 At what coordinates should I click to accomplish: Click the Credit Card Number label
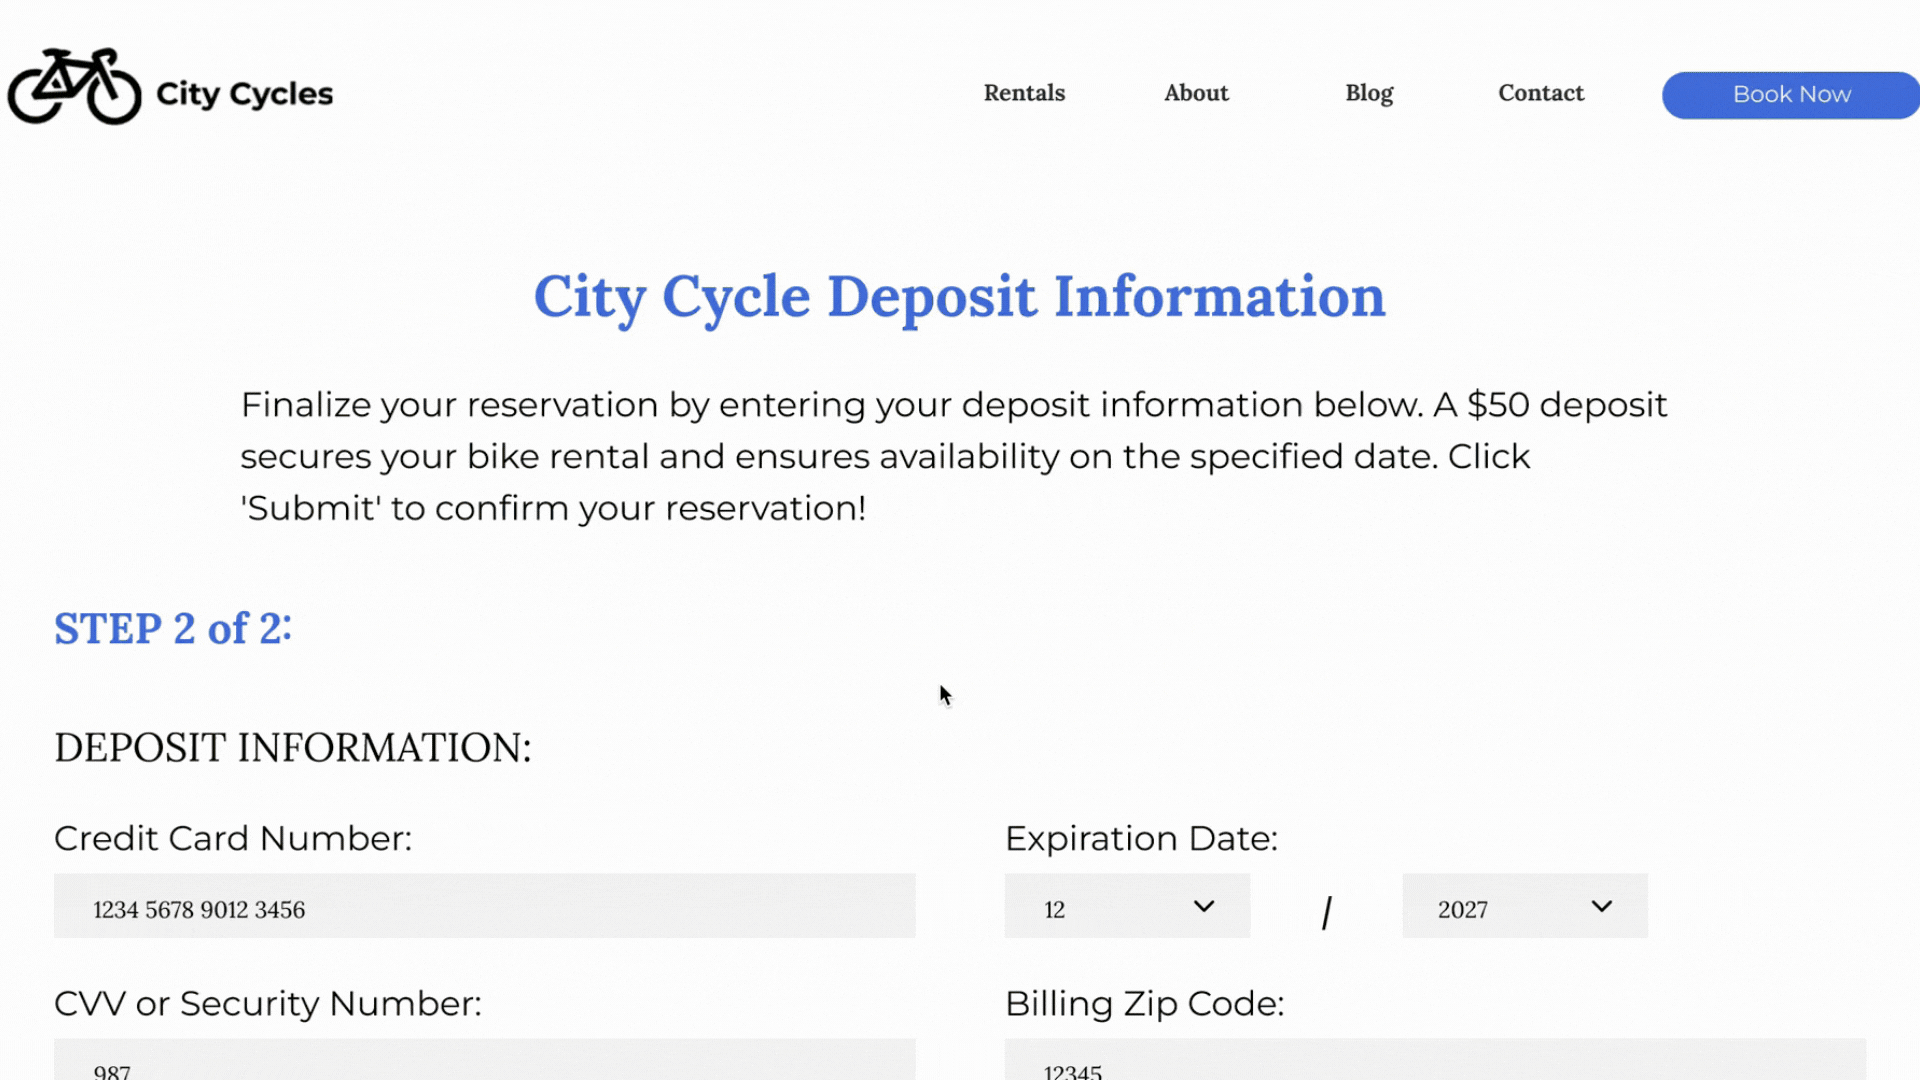click(x=233, y=838)
